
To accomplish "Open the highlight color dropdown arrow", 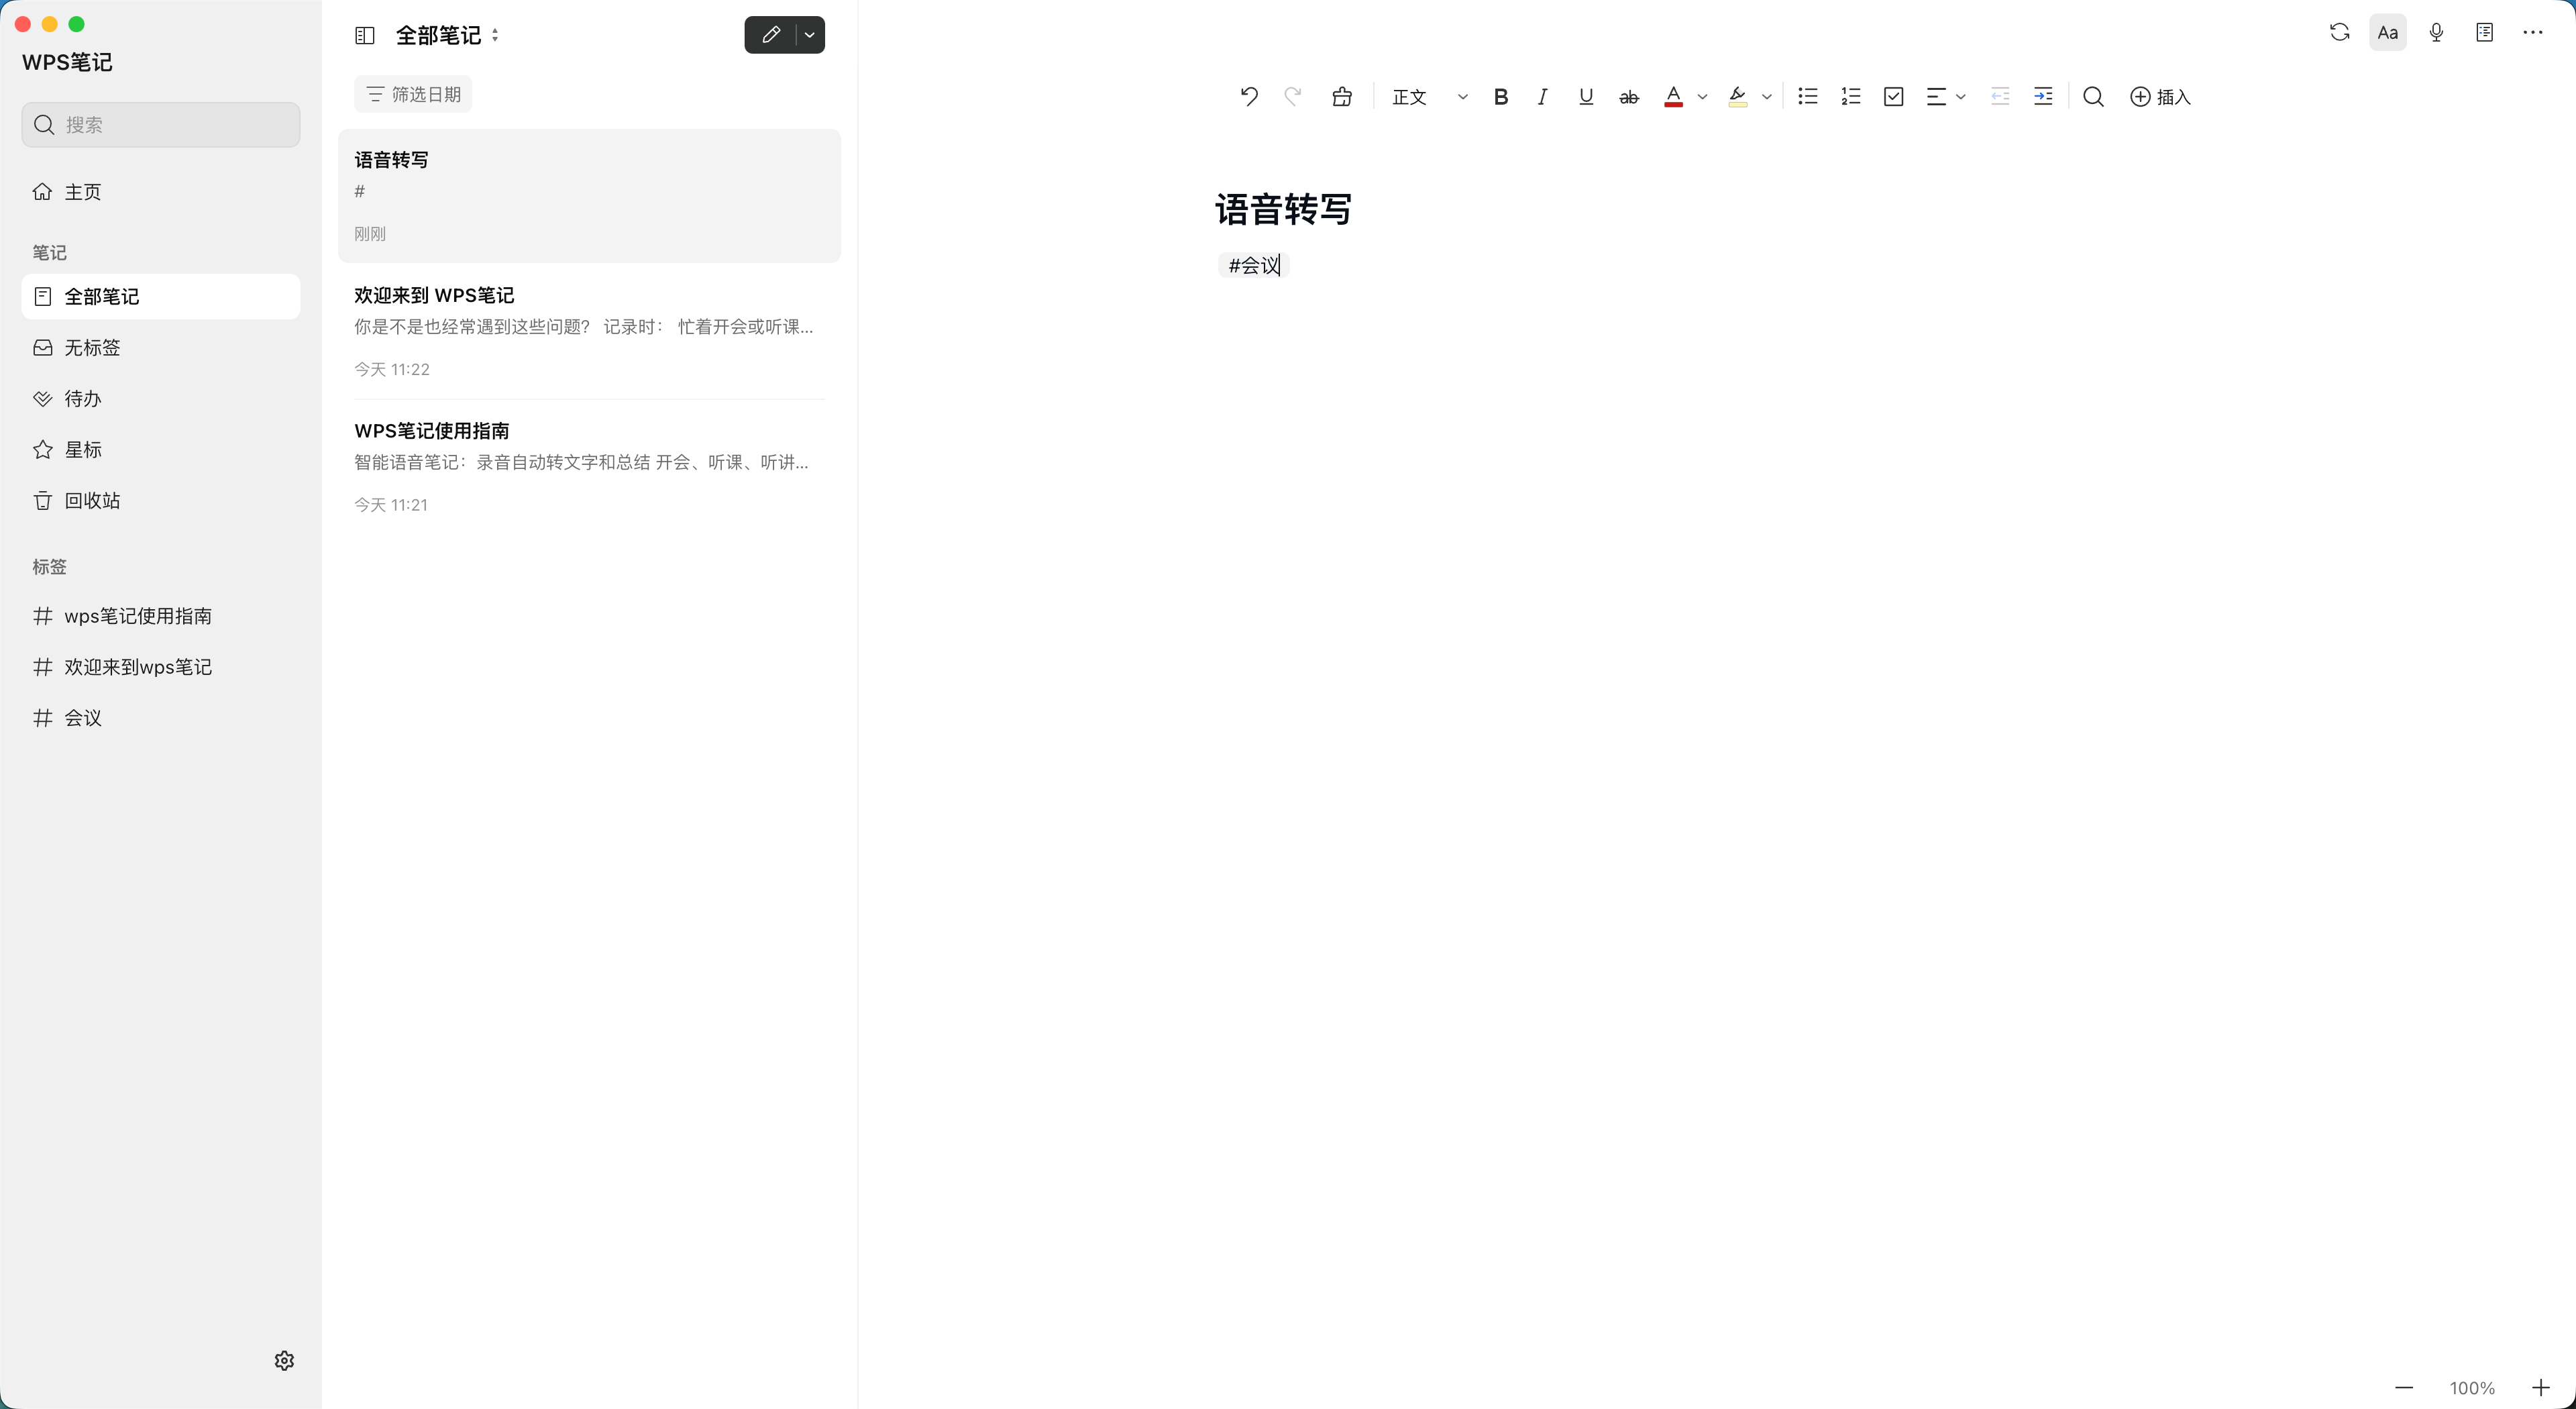I will click(x=1766, y=96).
